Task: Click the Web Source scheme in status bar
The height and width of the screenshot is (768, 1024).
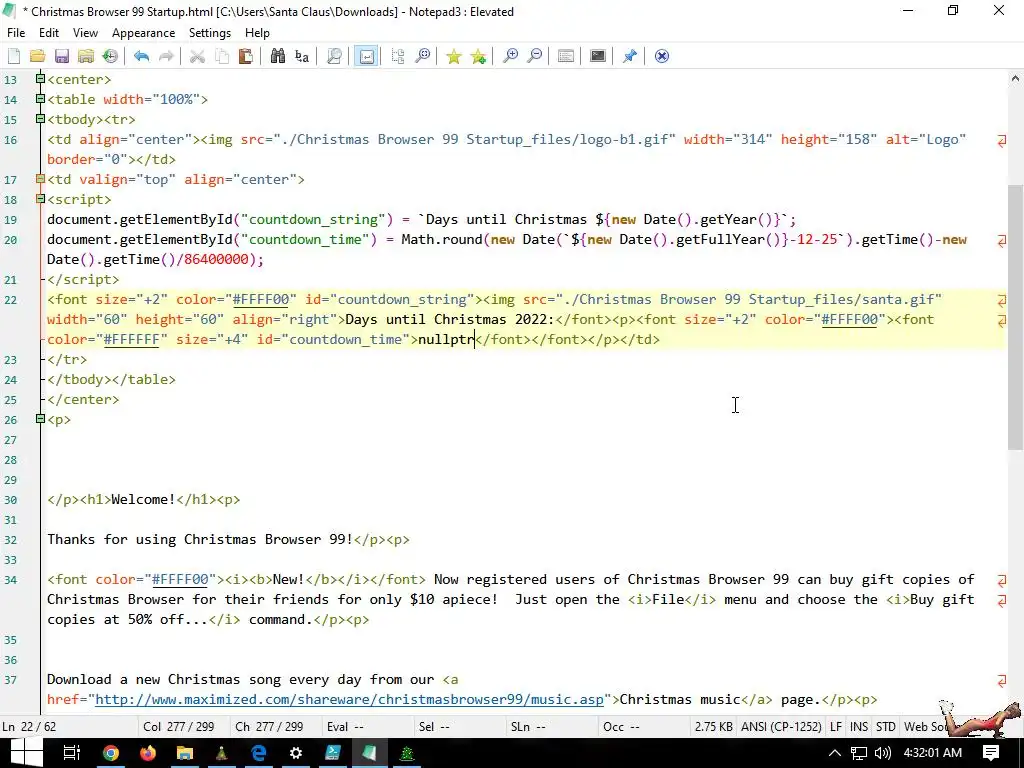Action: pos(925,727)
